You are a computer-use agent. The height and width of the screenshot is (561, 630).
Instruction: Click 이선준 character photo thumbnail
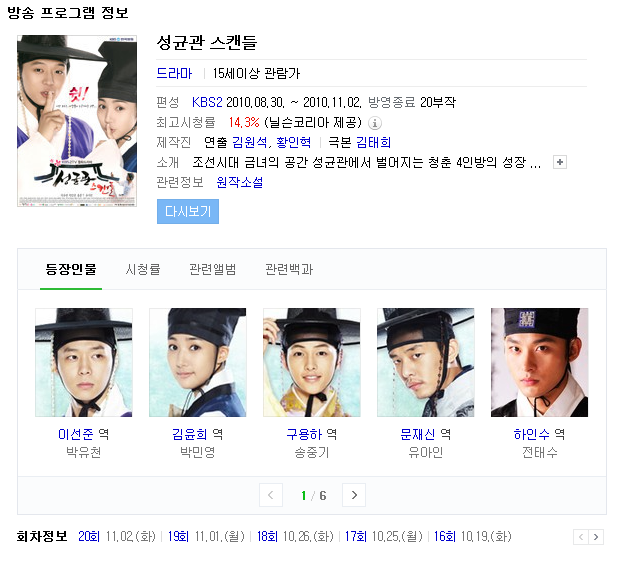(84, 362)
